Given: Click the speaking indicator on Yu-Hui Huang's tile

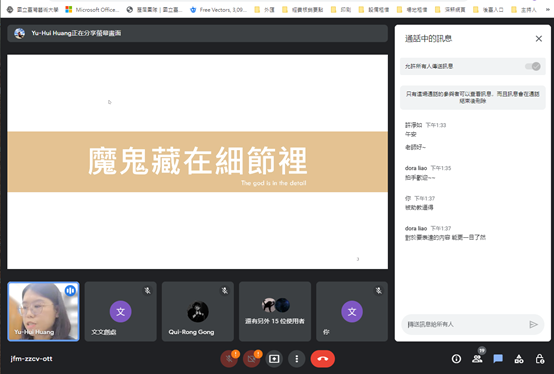Looking at the screenshot, I should click(70, 290).
